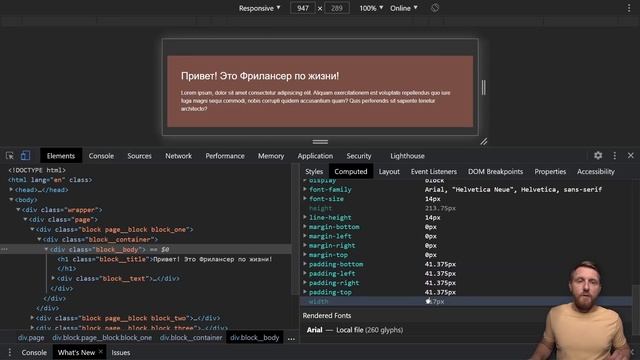
Task: Open the DOM Breakpoints pane
Action: [x=496, y=171]
